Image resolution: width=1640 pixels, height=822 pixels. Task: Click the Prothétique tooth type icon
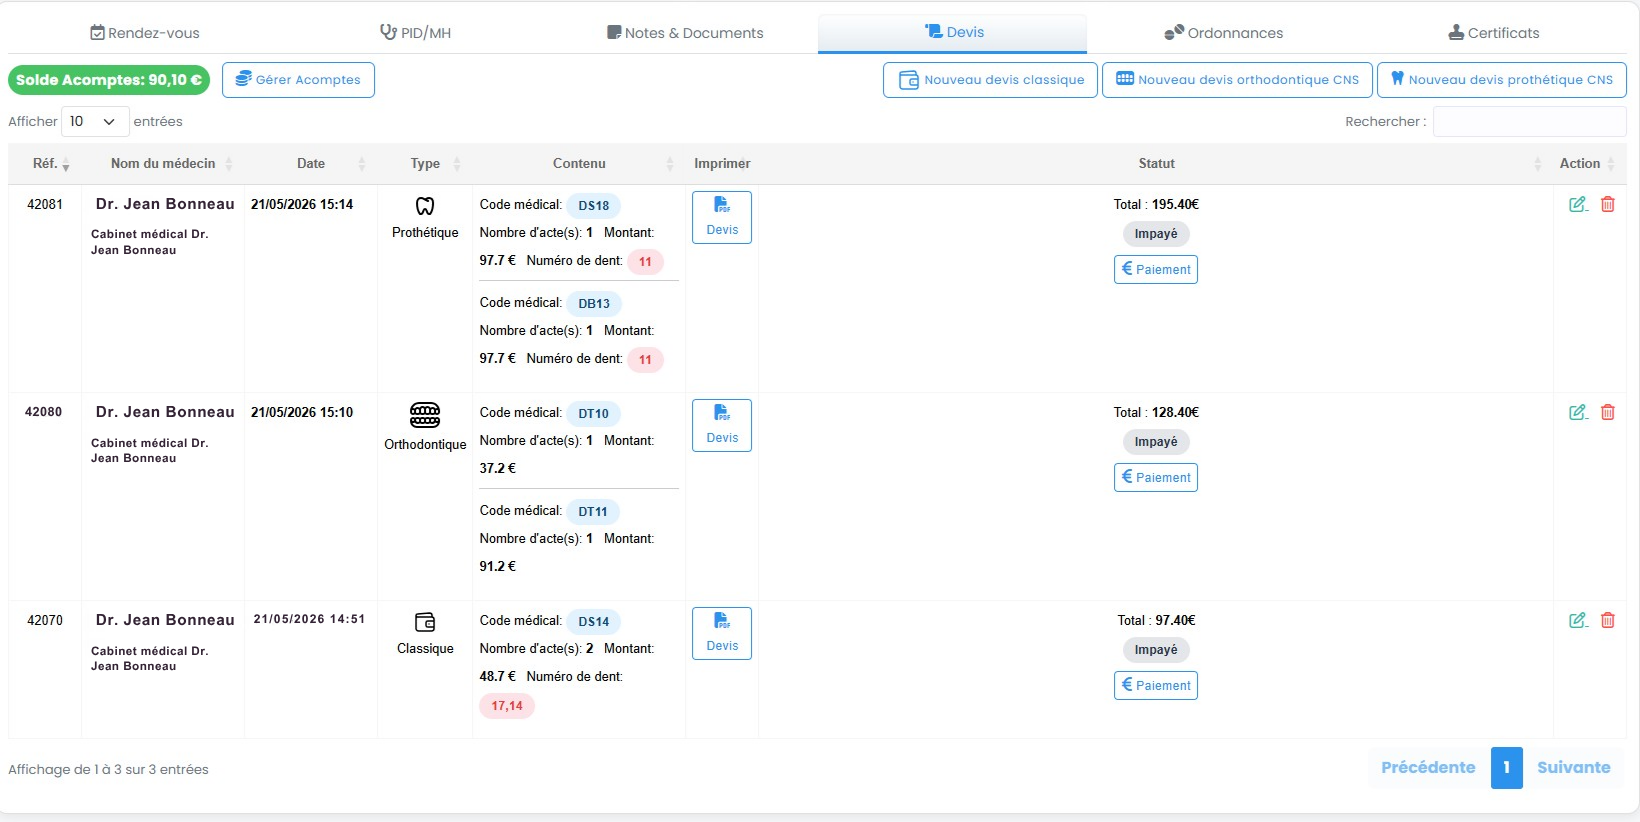[x=425, y=206]
